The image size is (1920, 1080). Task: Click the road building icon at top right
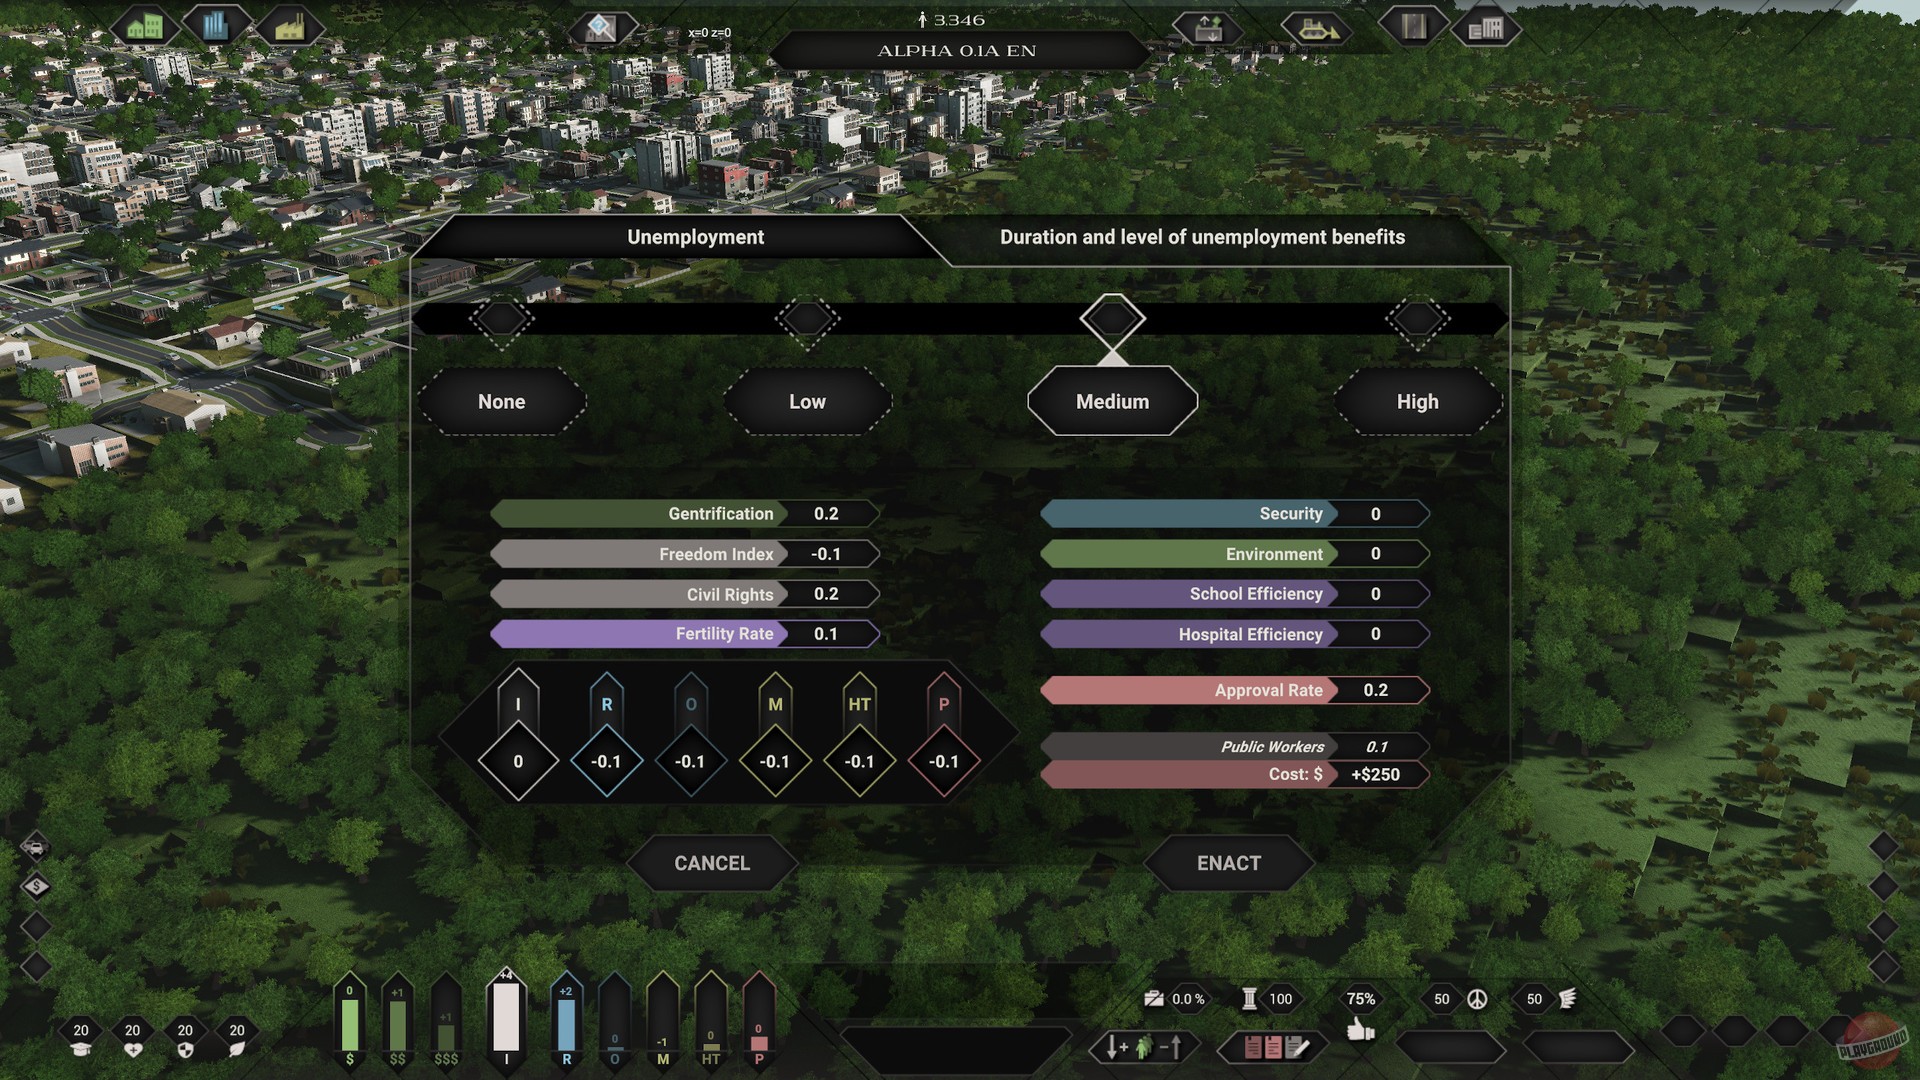pyautogui.click(x=1413, y=26)
